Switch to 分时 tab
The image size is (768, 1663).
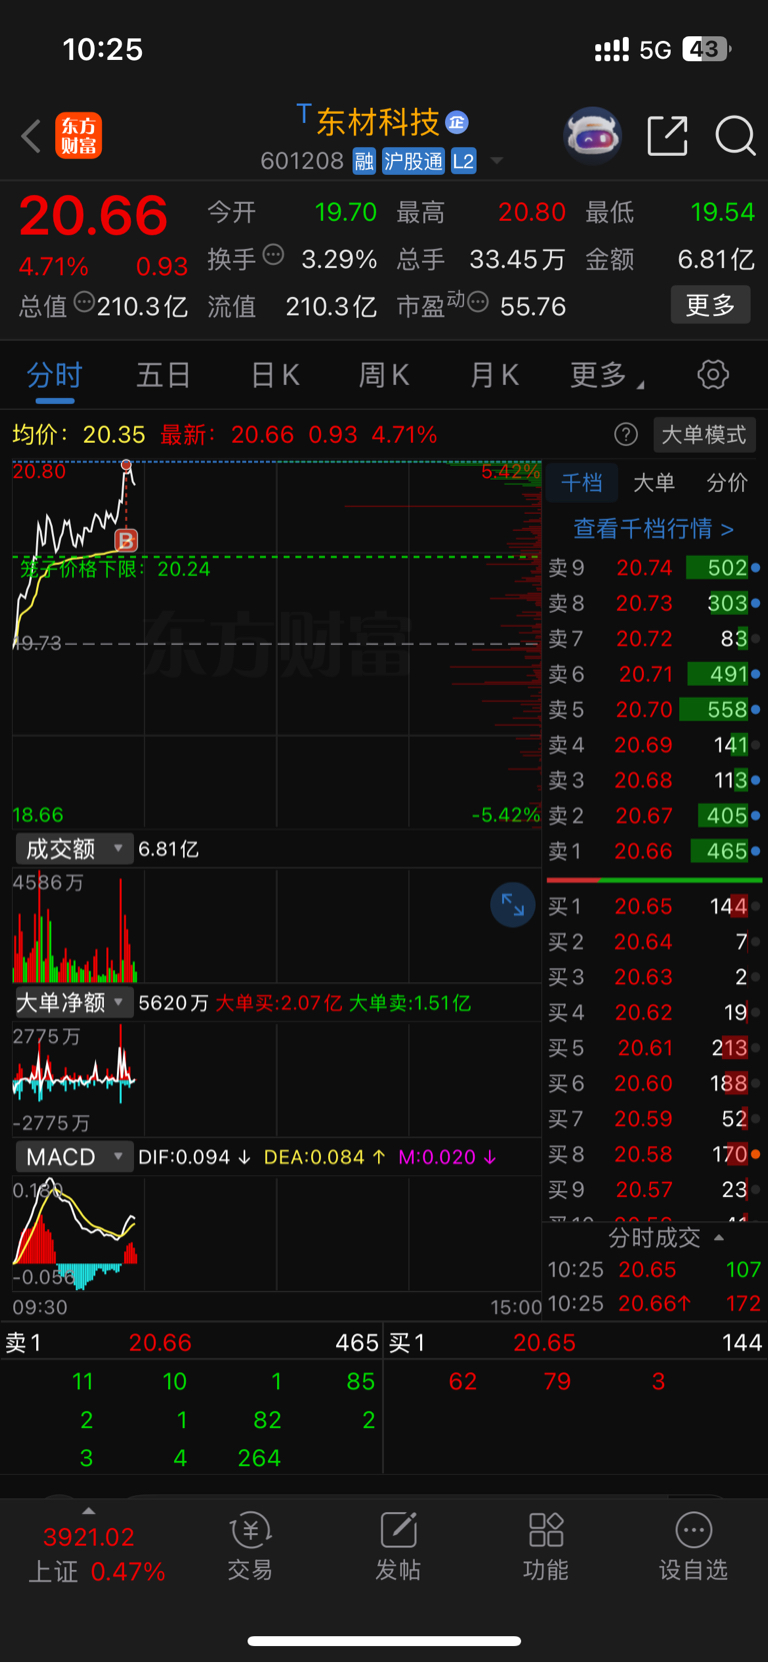click(54, 375)
